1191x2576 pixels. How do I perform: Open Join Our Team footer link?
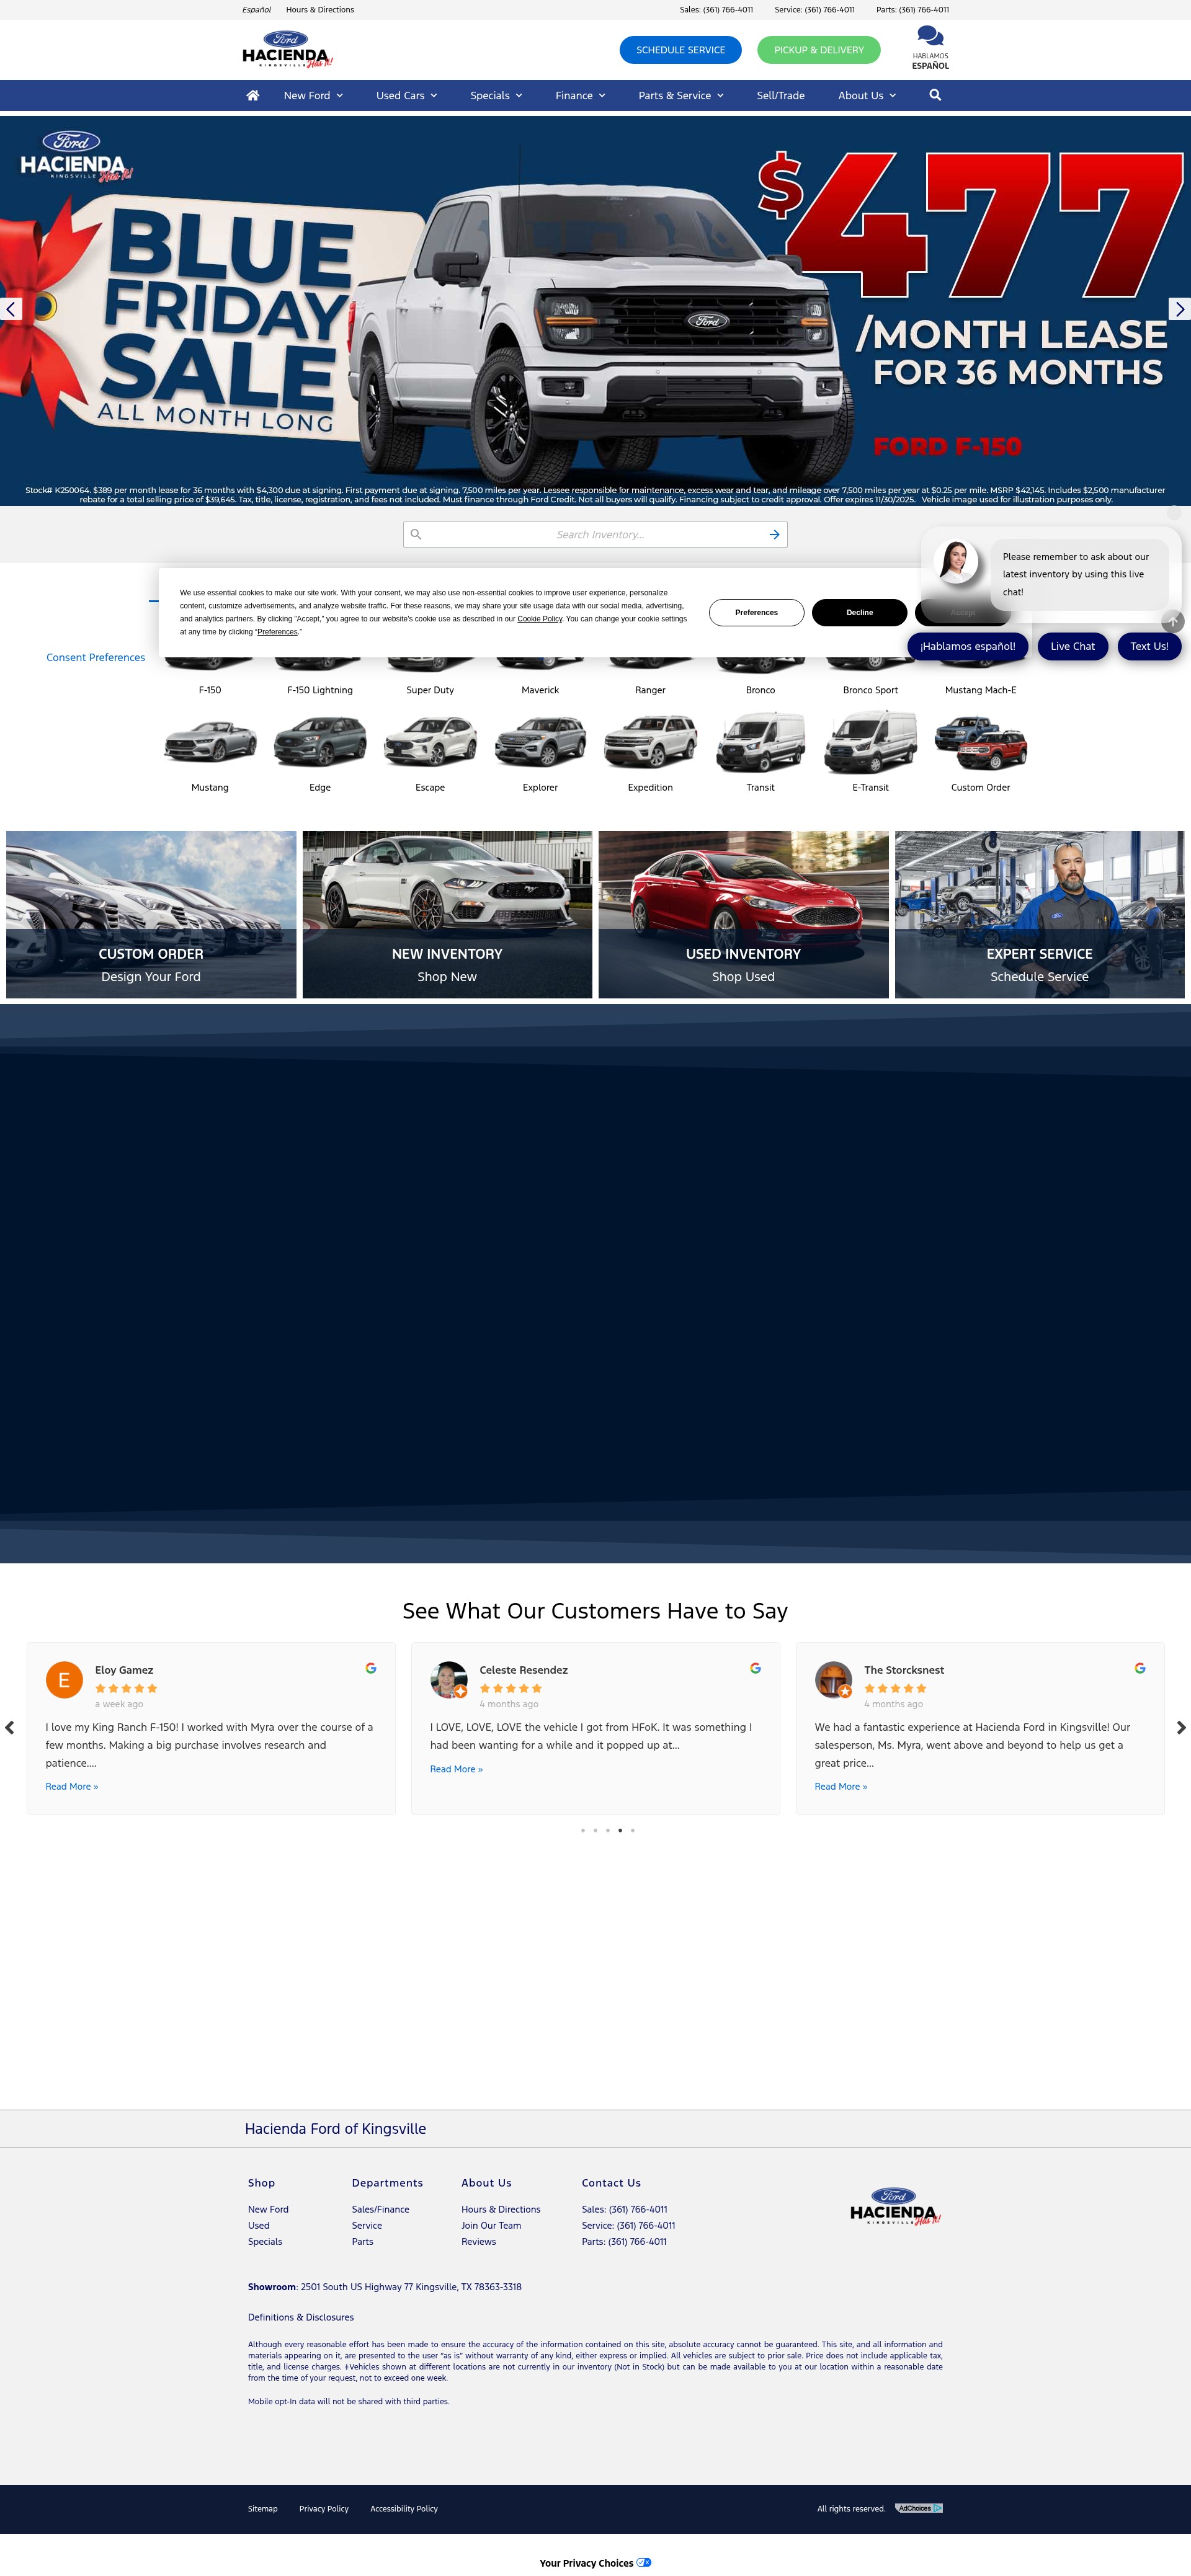[491, 2225]
